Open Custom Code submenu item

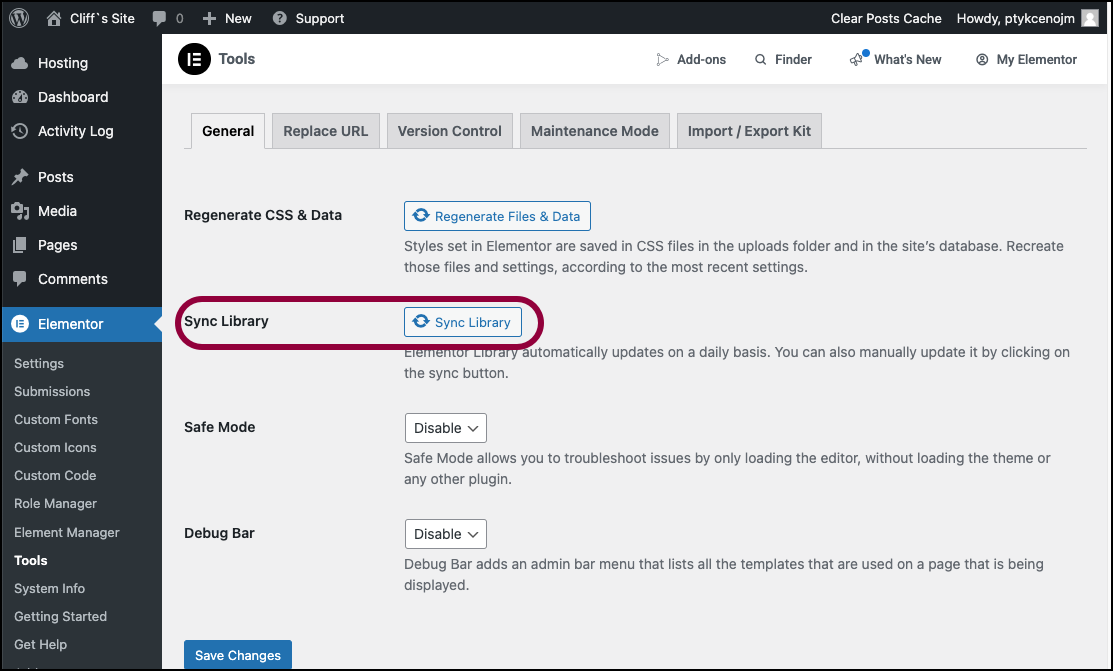tap(55, 476)
